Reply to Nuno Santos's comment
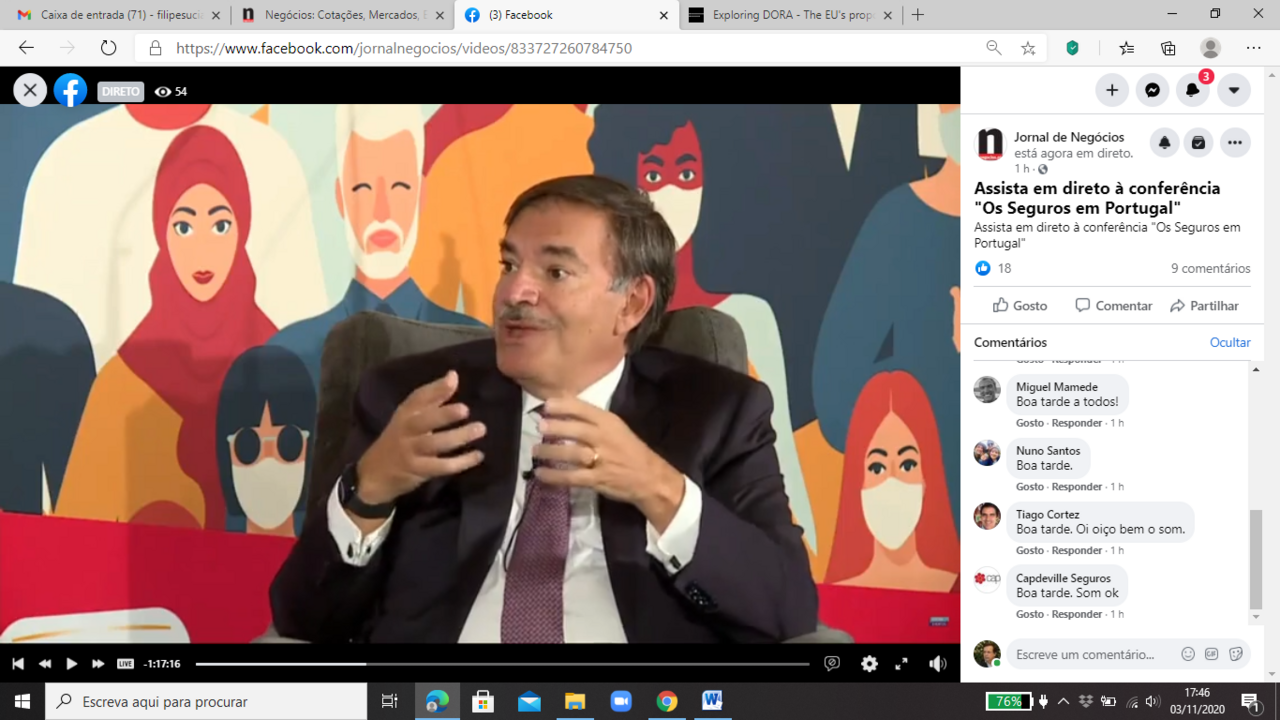1280x720 pixels. pos(1077,487)
